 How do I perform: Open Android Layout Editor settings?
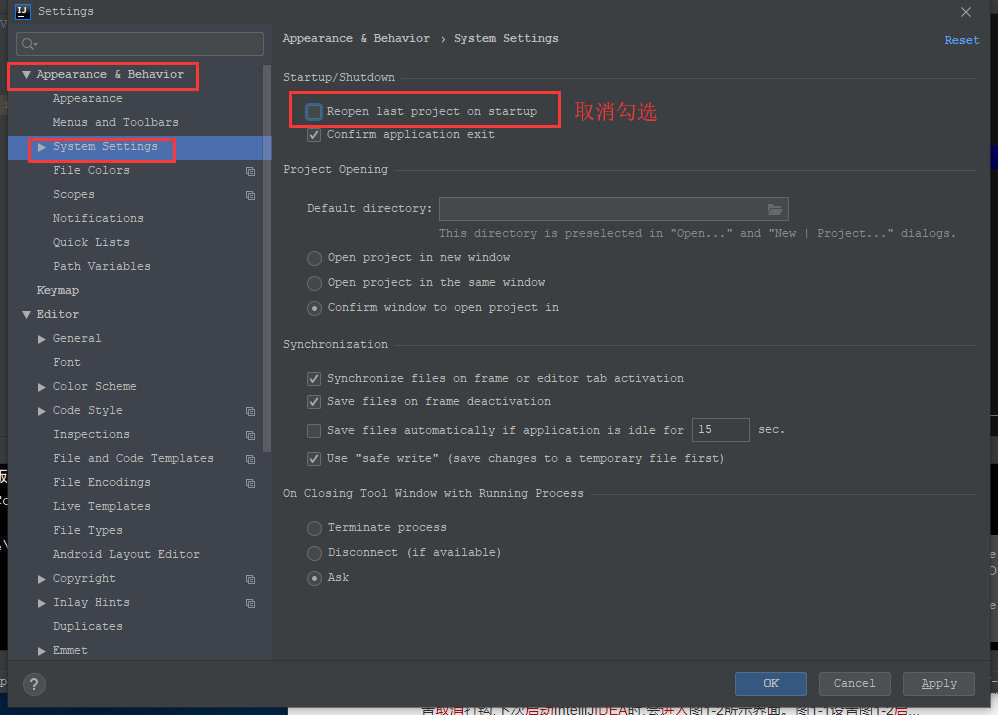click(126, 555)
